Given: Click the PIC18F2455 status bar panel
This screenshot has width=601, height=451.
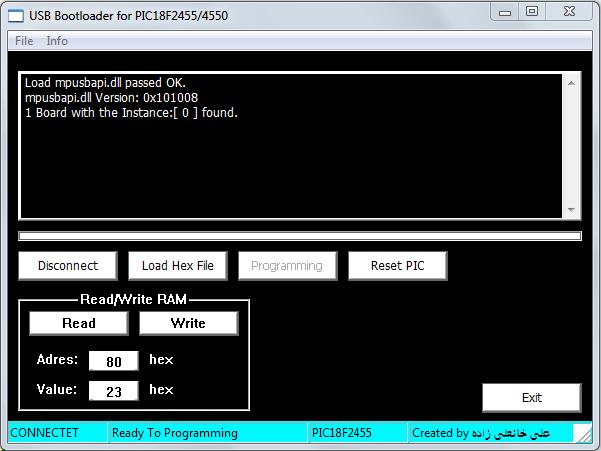Looking at the screenshot, I should click(356, 433).
